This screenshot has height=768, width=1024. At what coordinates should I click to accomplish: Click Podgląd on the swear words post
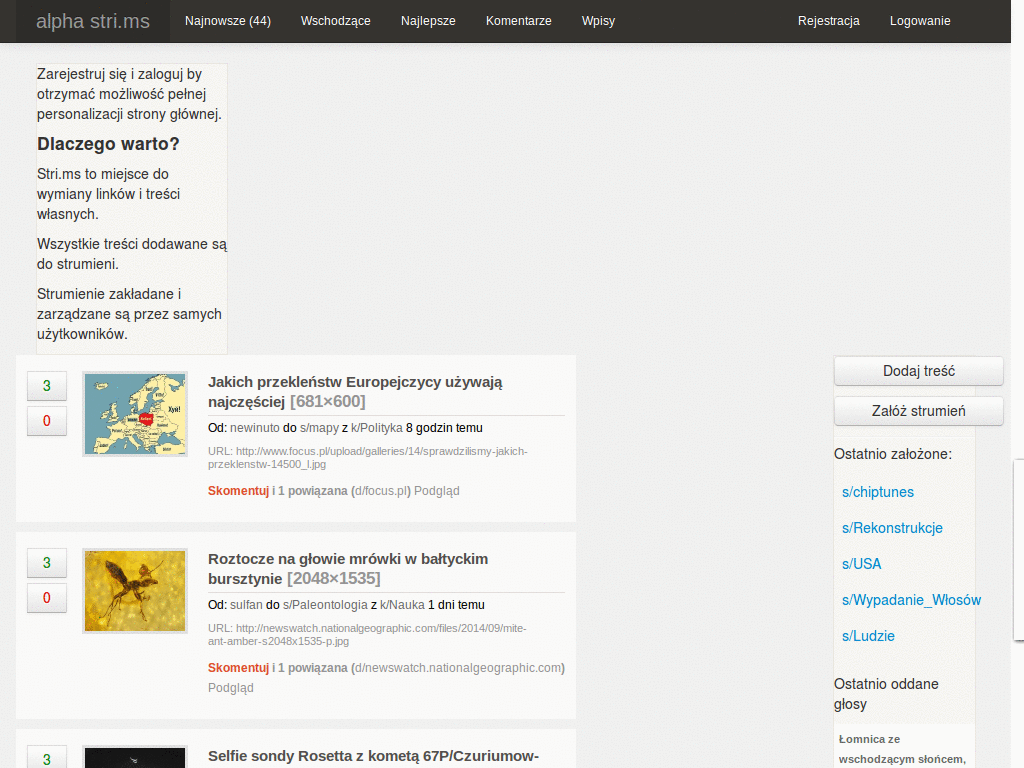tap(437, 490)
